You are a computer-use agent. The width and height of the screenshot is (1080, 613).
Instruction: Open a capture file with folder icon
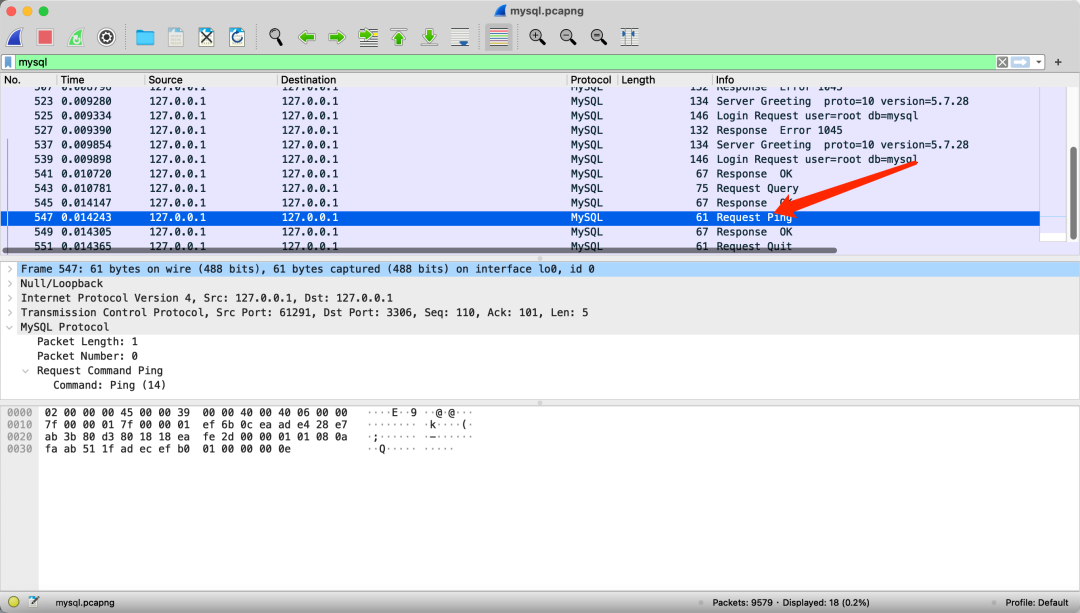pos(145,37)
